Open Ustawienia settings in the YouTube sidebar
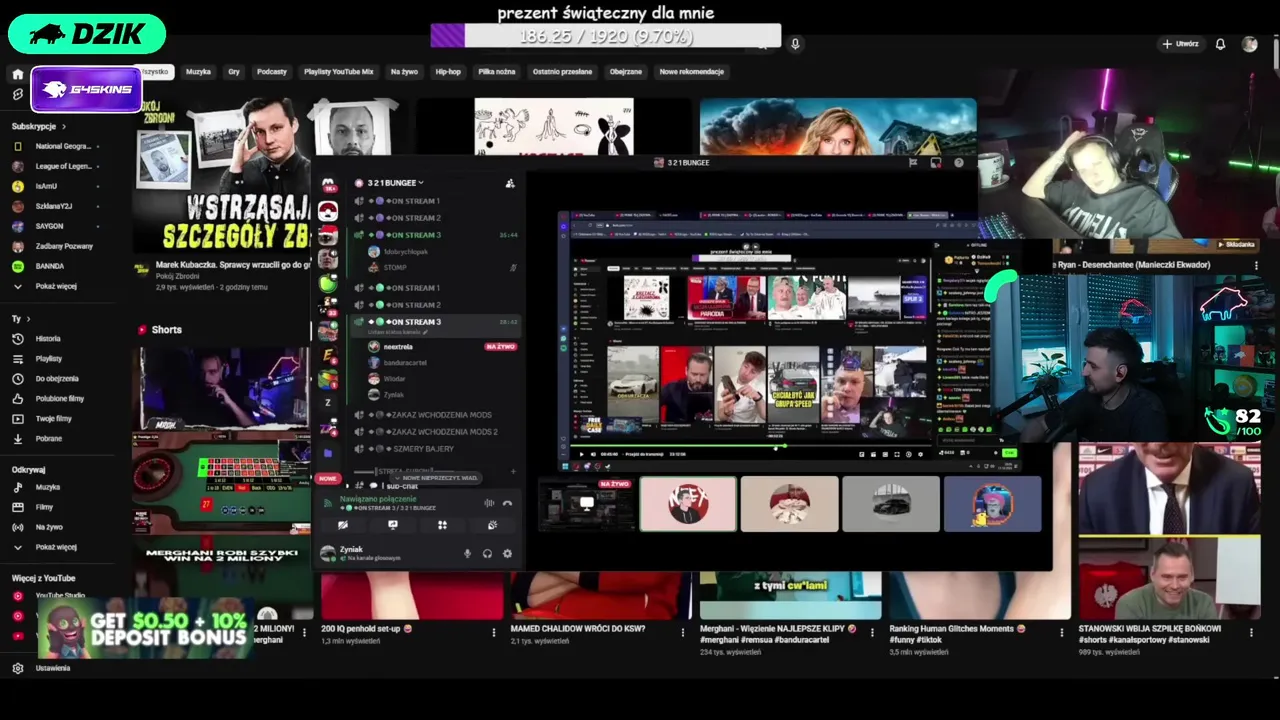 tap(53, 668)
